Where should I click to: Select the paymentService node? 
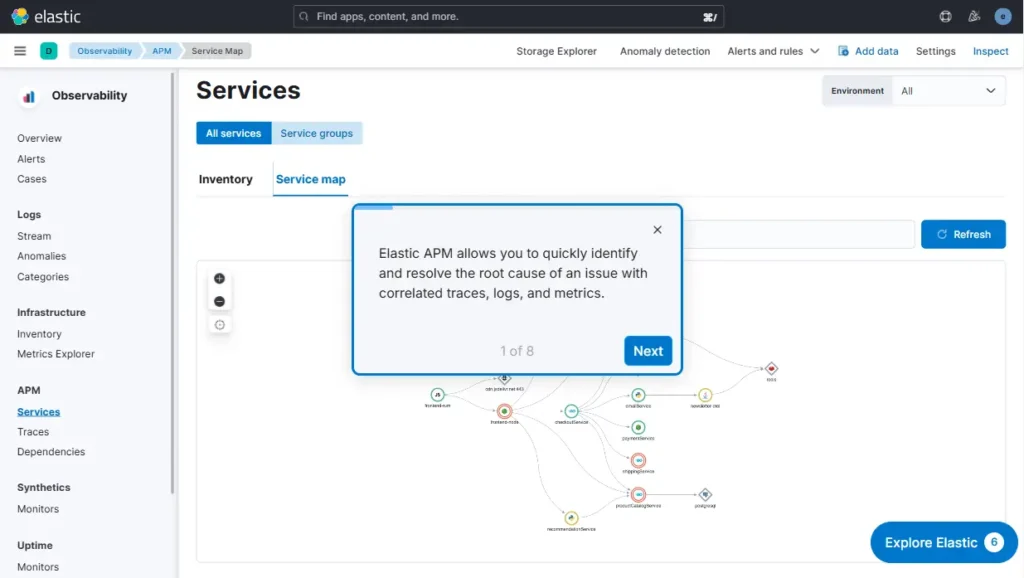pyautogui.click(x=638, y=427)
